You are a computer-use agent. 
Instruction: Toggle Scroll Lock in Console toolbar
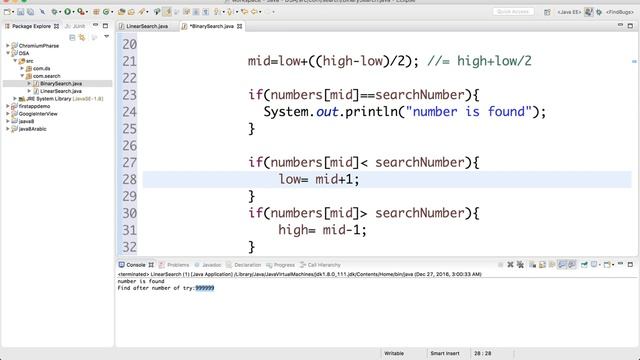pos(542,265)
